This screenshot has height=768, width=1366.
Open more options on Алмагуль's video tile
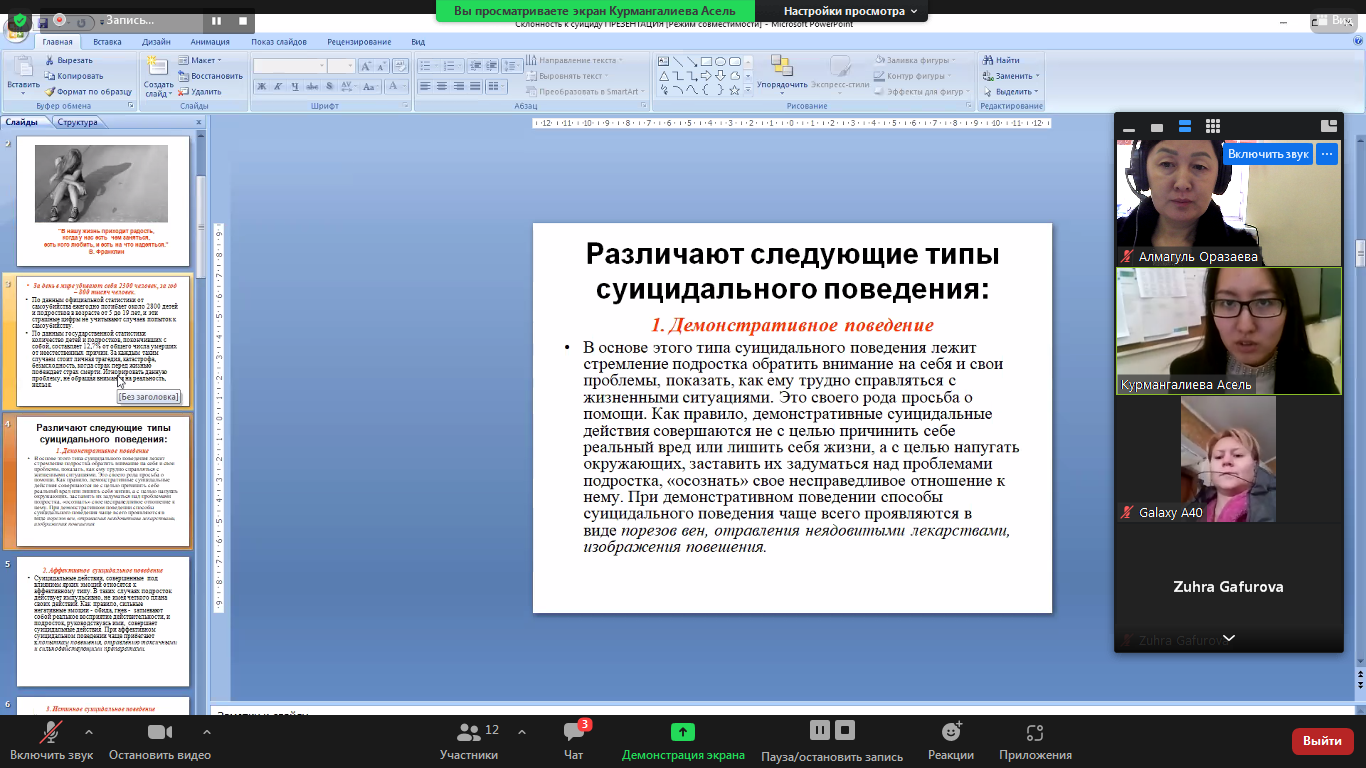tap(1326, 154)
